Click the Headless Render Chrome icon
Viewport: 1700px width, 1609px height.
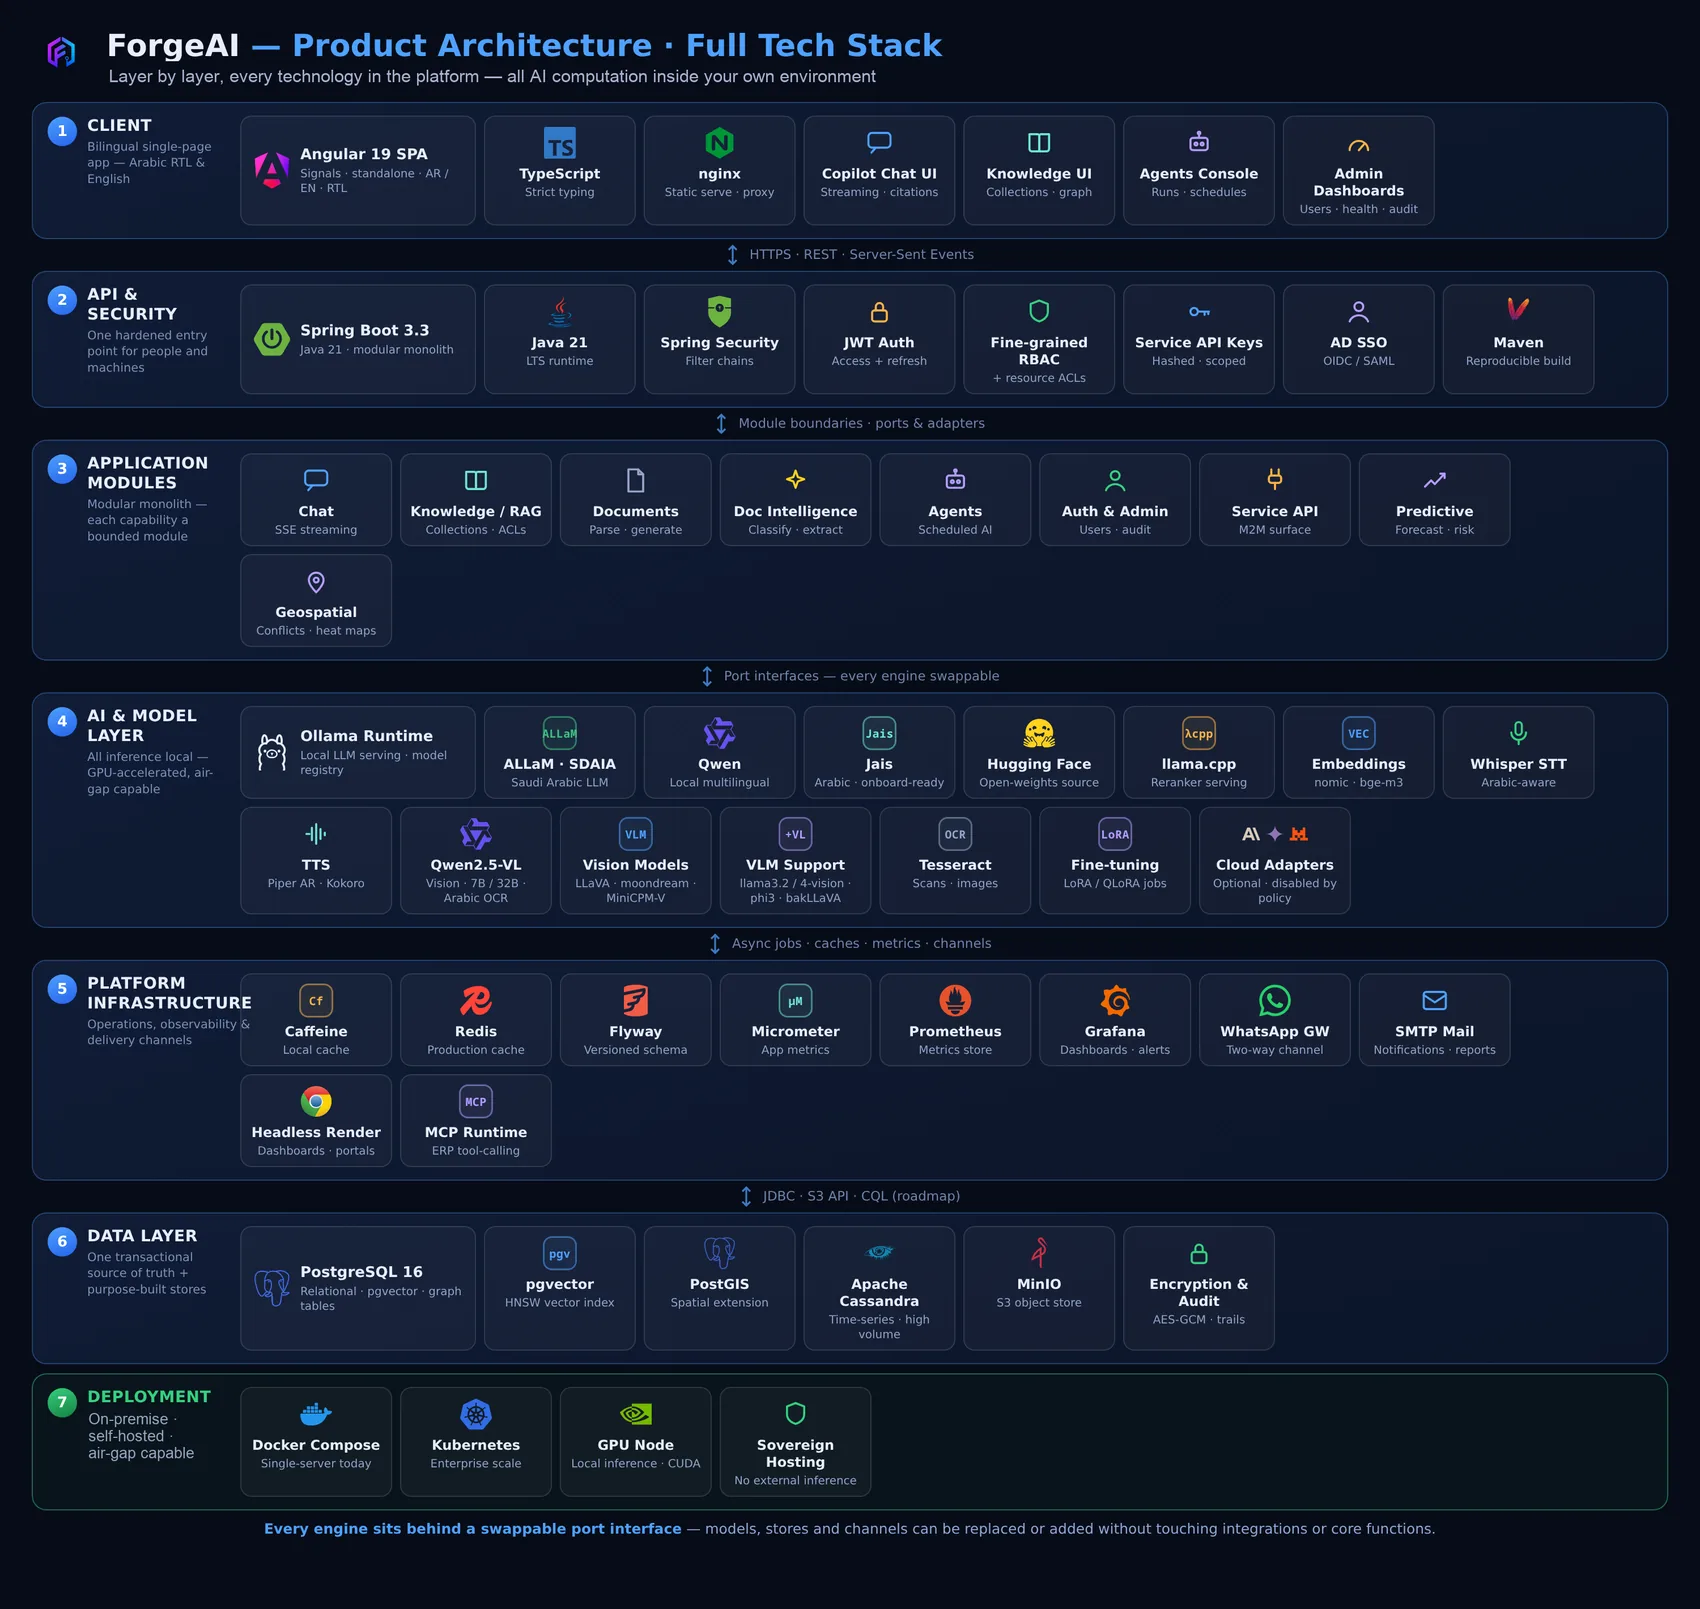[316, 1102]
